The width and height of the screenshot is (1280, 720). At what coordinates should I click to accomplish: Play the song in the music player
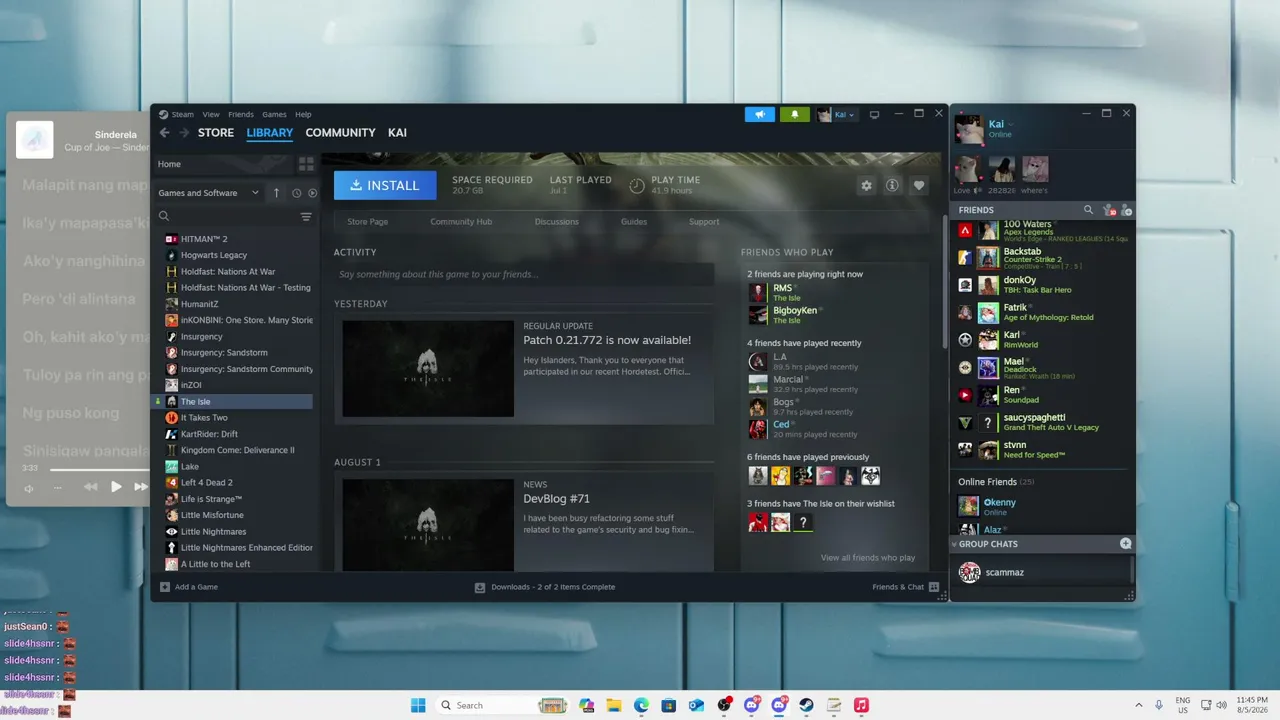click(116, 487)
